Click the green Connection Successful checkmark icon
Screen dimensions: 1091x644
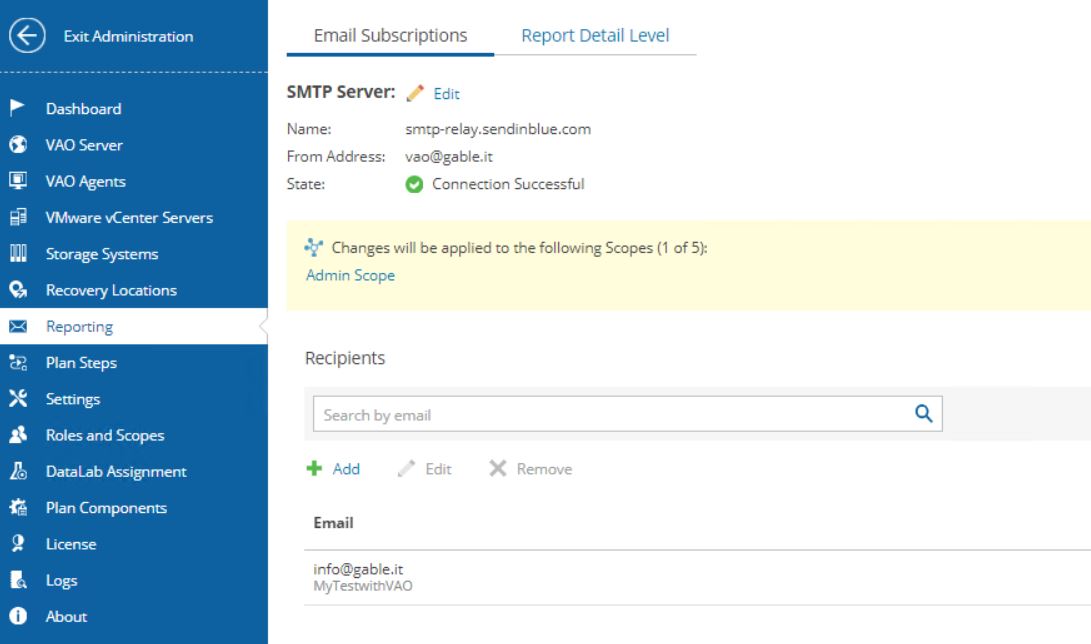[414, 184]
